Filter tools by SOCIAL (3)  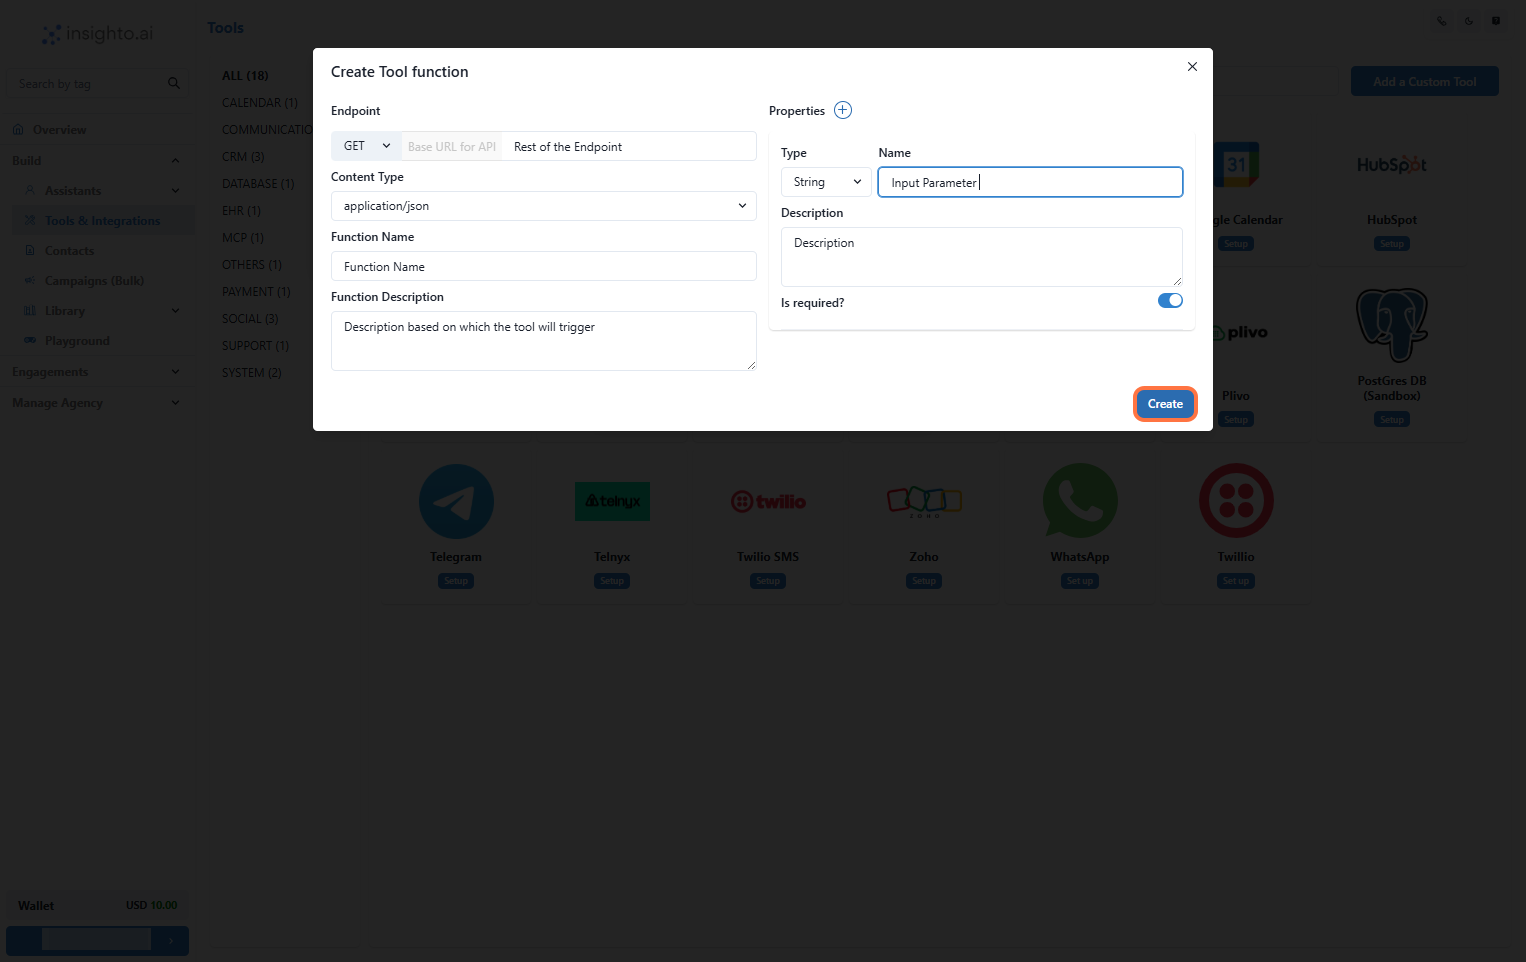250,319
